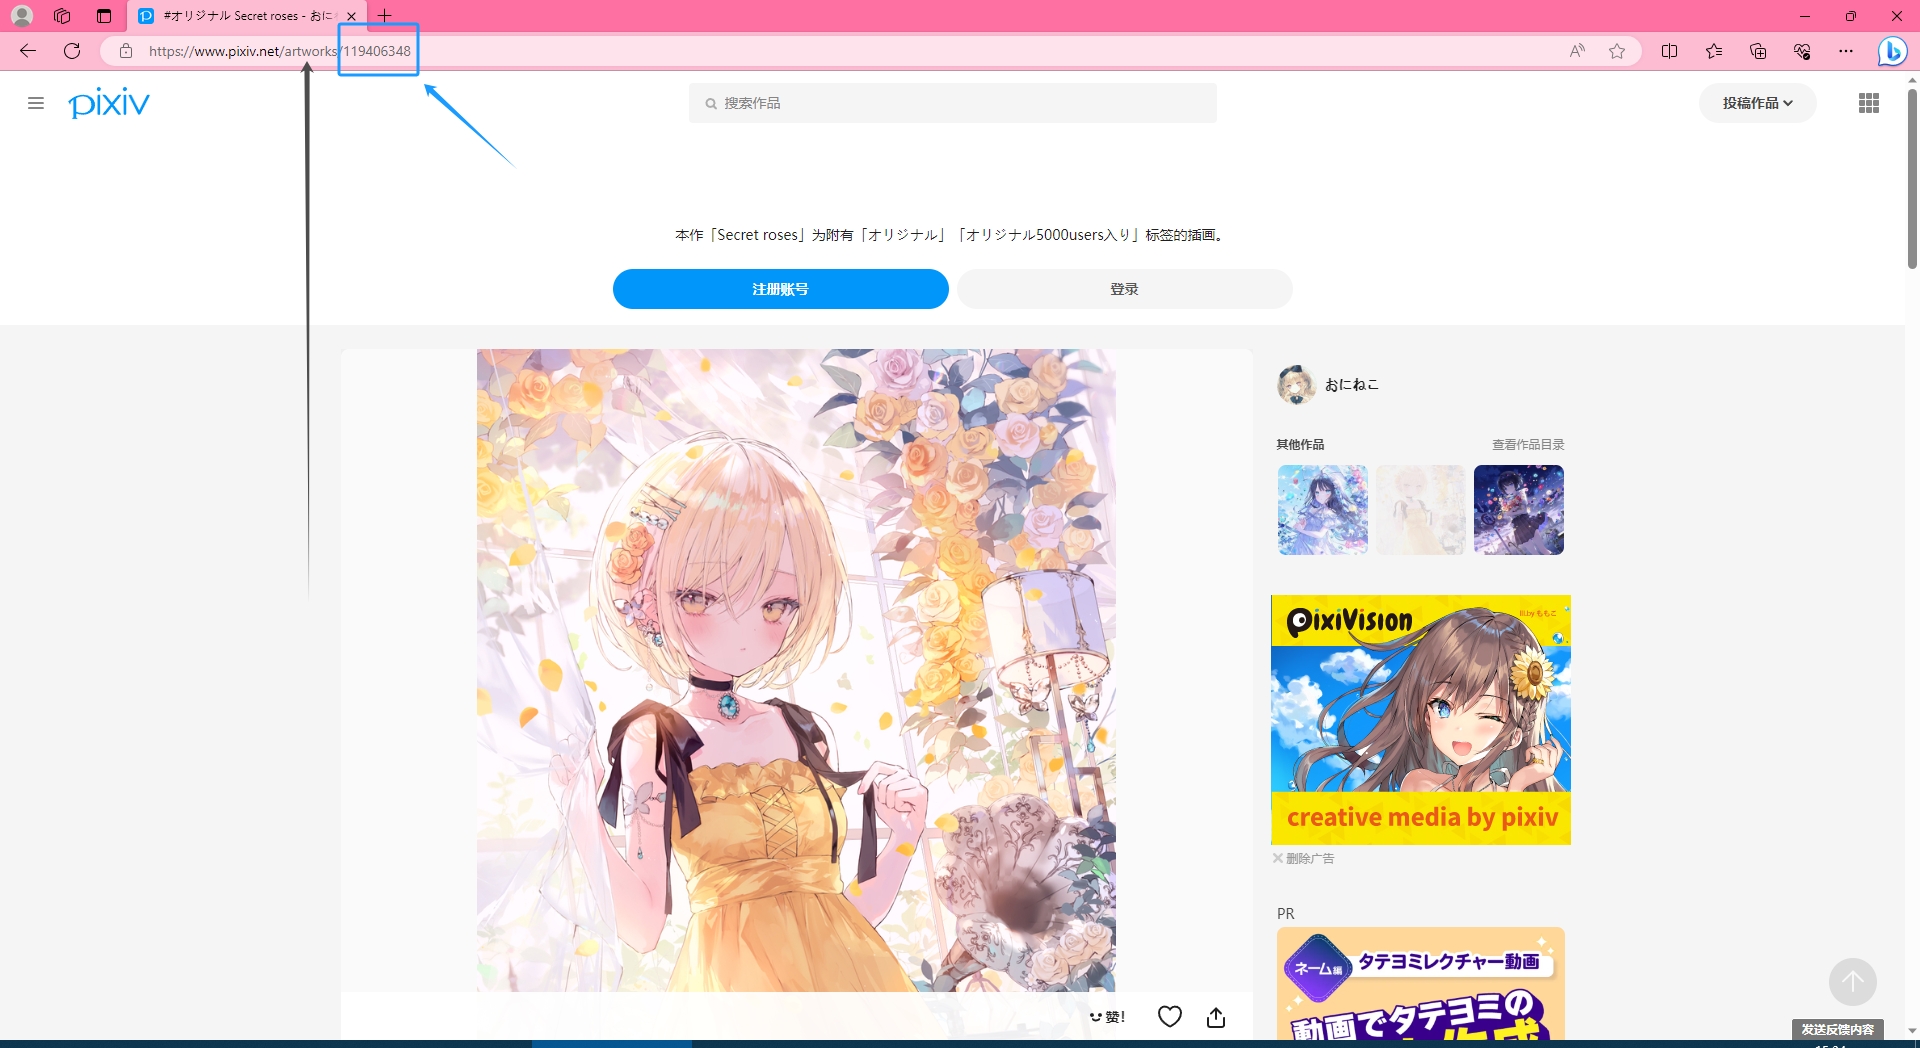Screen dimensions: 1920x1048
Task: Expand the 投稿作品 dropdown
Action: [x=1757, y=103]
